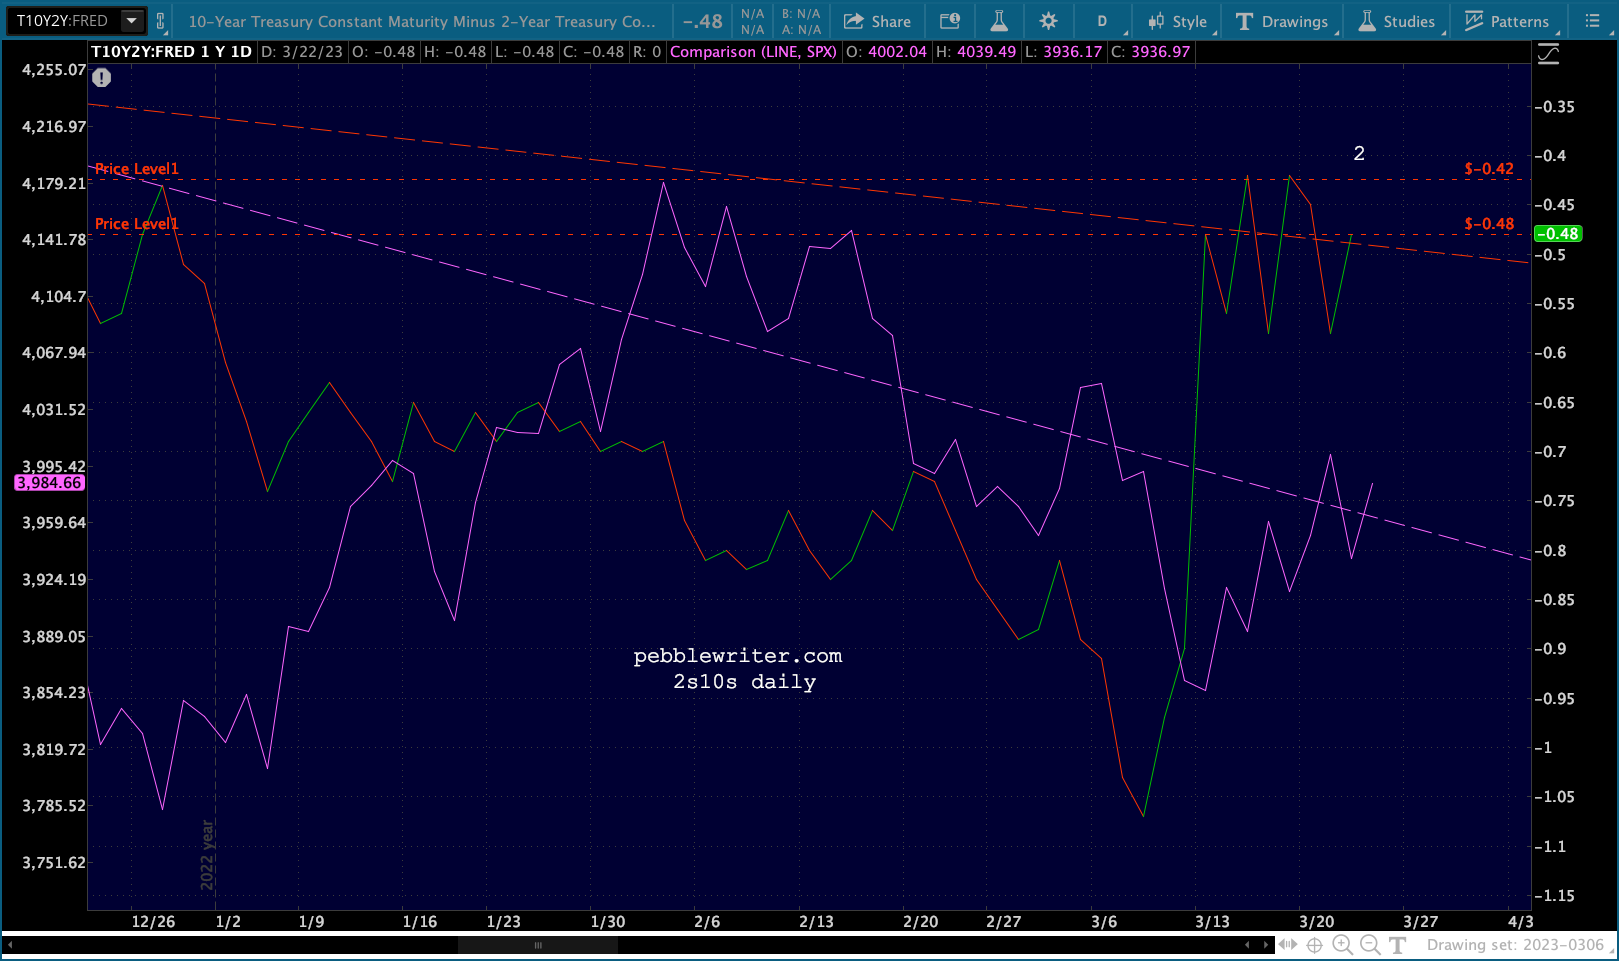Click the -0.35 right axis value
1619x961 pixels.
click(x=1554, y=107)
